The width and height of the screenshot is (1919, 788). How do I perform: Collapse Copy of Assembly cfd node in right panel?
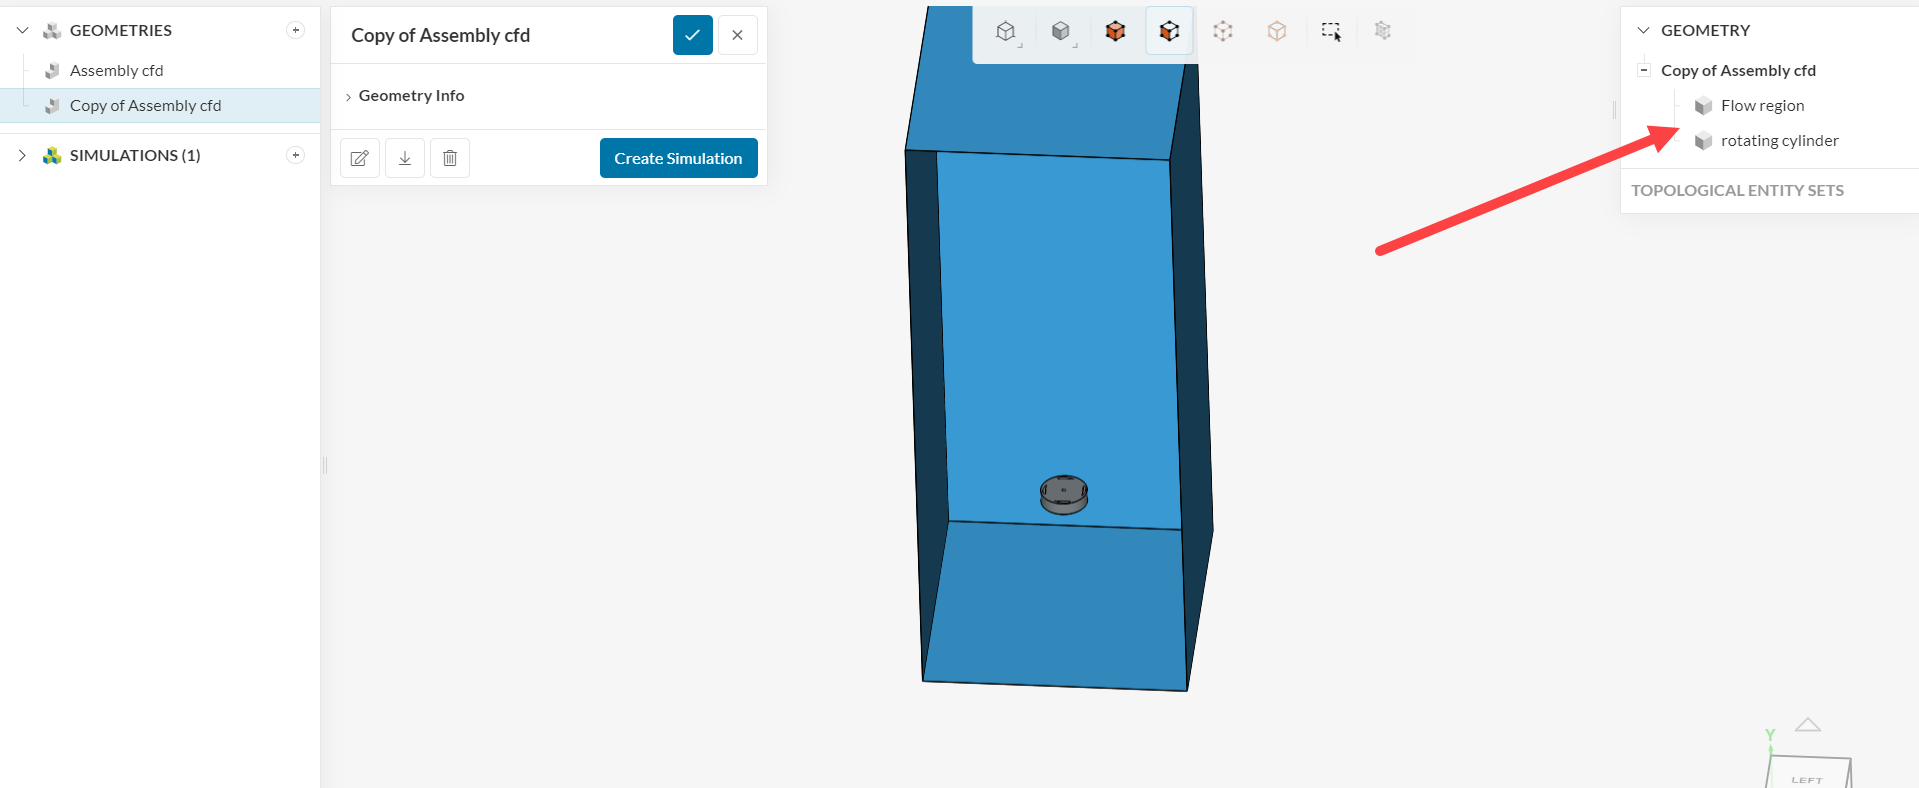coord(1643,70)
